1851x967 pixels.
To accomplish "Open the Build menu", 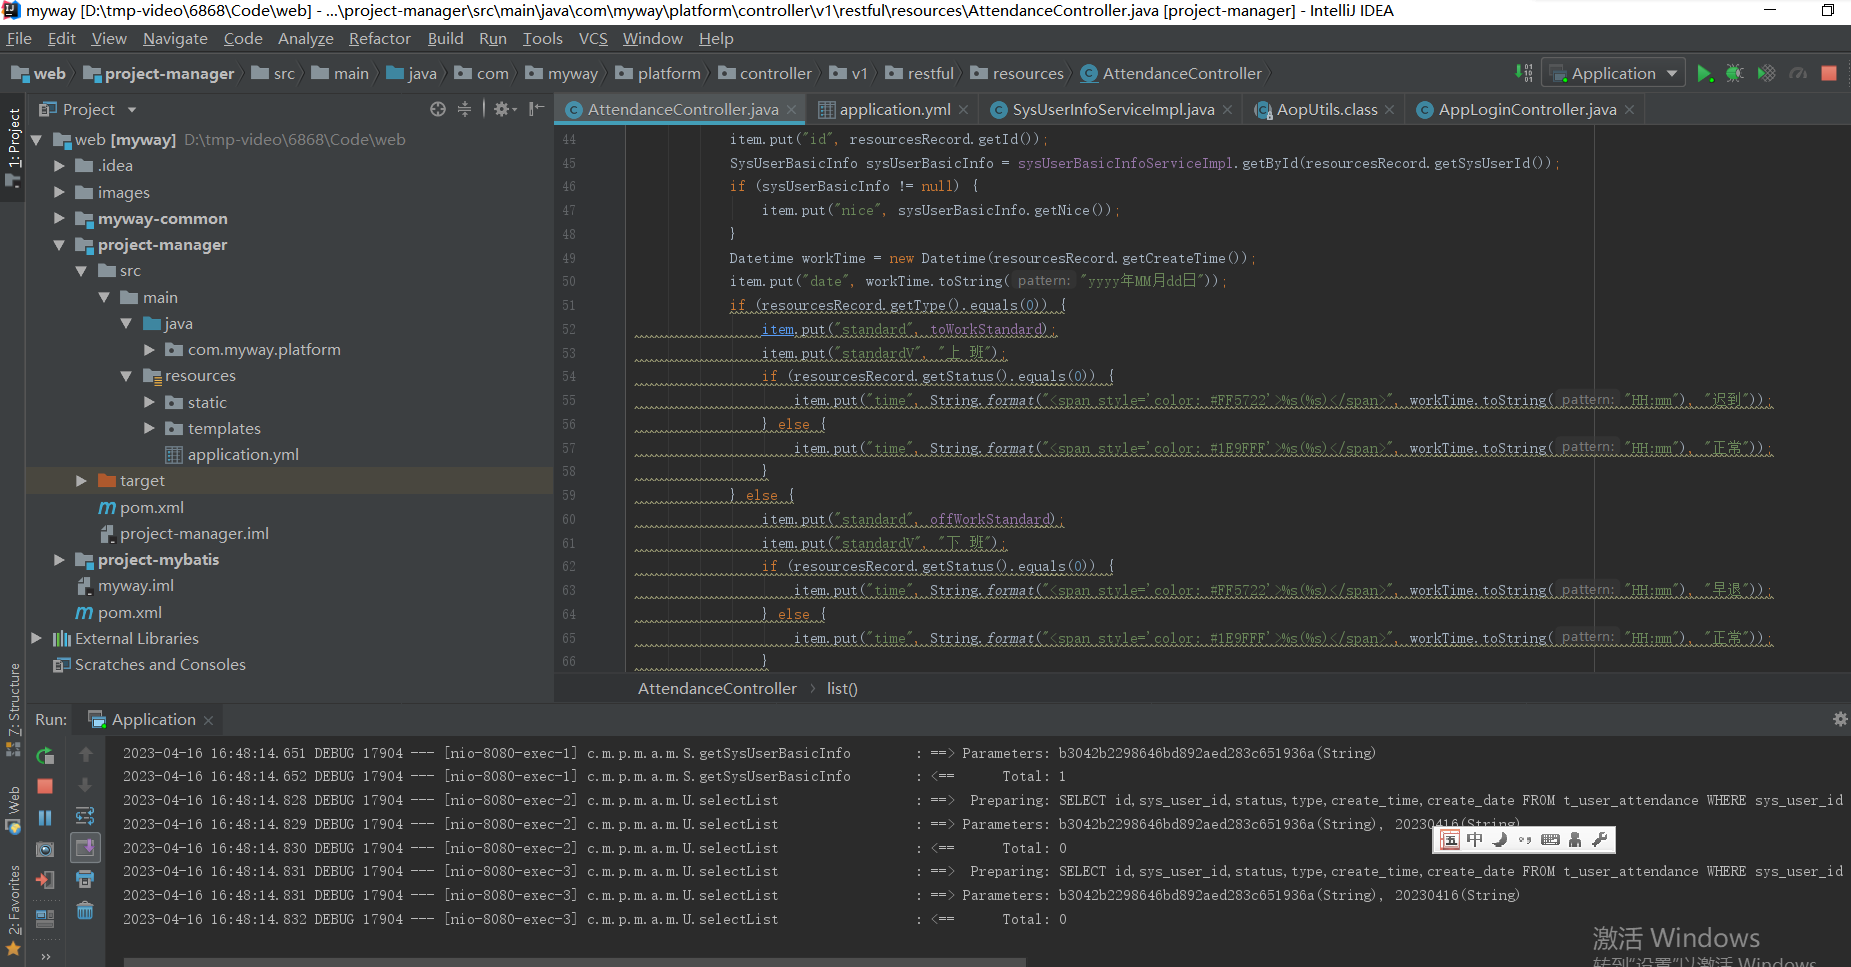I will coord(445,38).
